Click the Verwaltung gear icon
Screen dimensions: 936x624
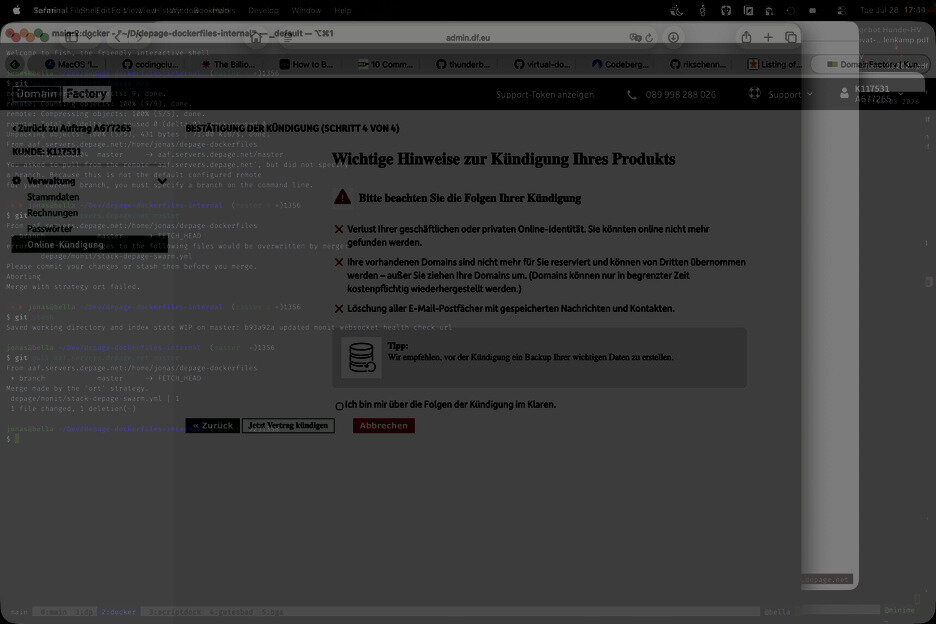[x=17, y=180]
